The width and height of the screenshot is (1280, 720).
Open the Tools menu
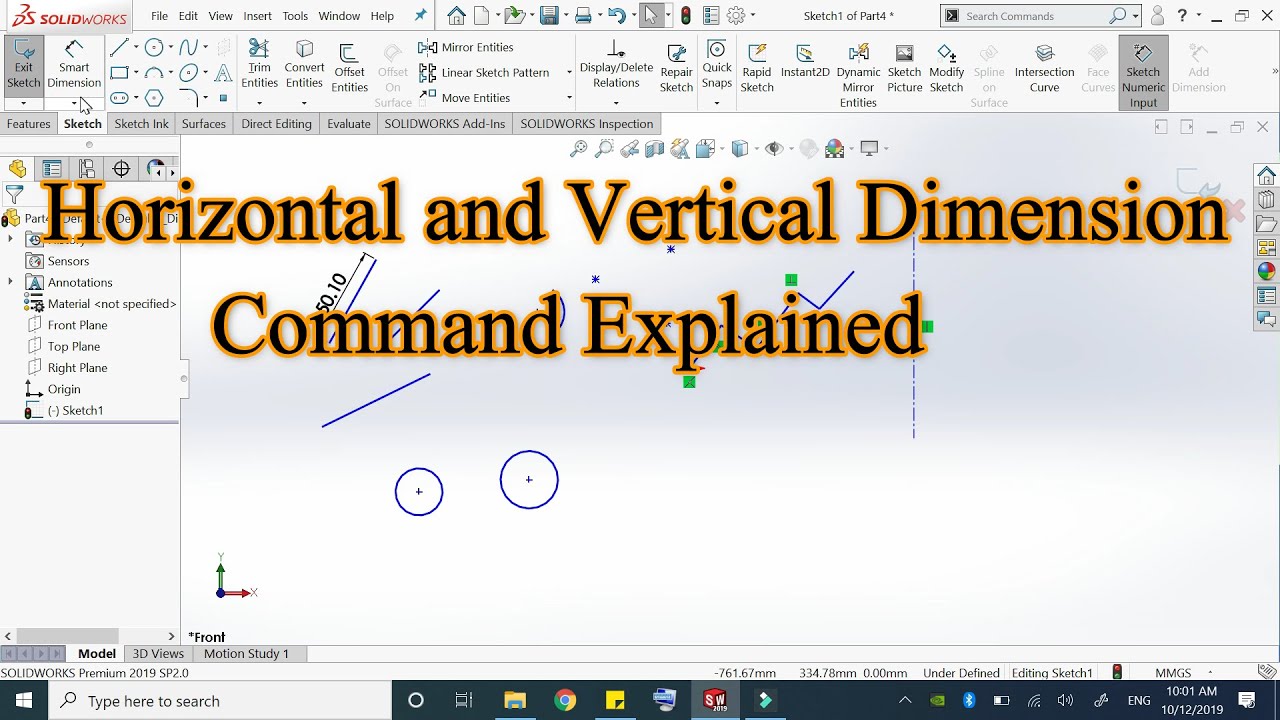[x=295, y=16]
